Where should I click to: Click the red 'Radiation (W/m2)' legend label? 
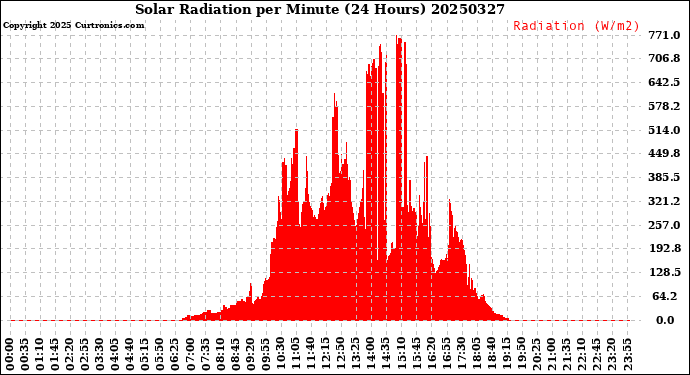576,26
